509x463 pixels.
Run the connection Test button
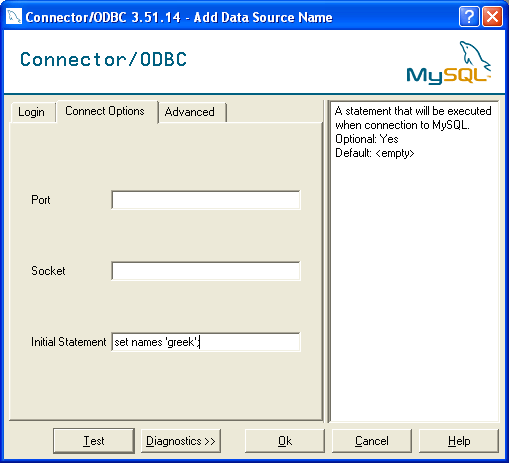tap(94, 441)
